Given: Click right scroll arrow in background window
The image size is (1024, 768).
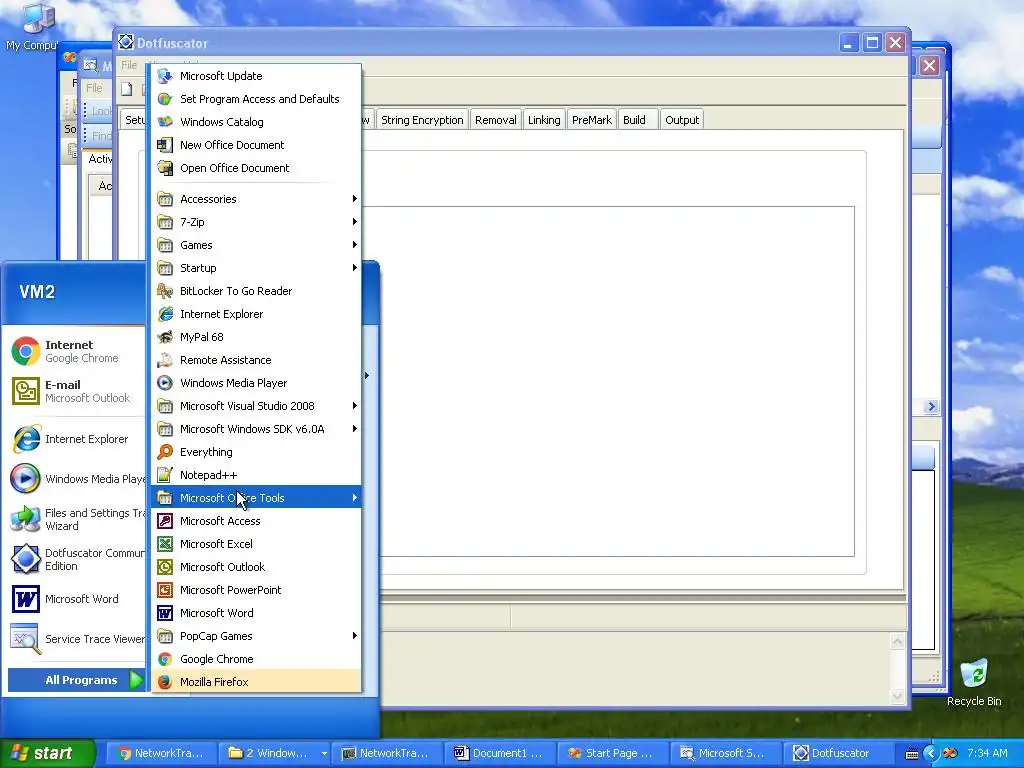Looking at the screenshot, I should click(931, 406).
